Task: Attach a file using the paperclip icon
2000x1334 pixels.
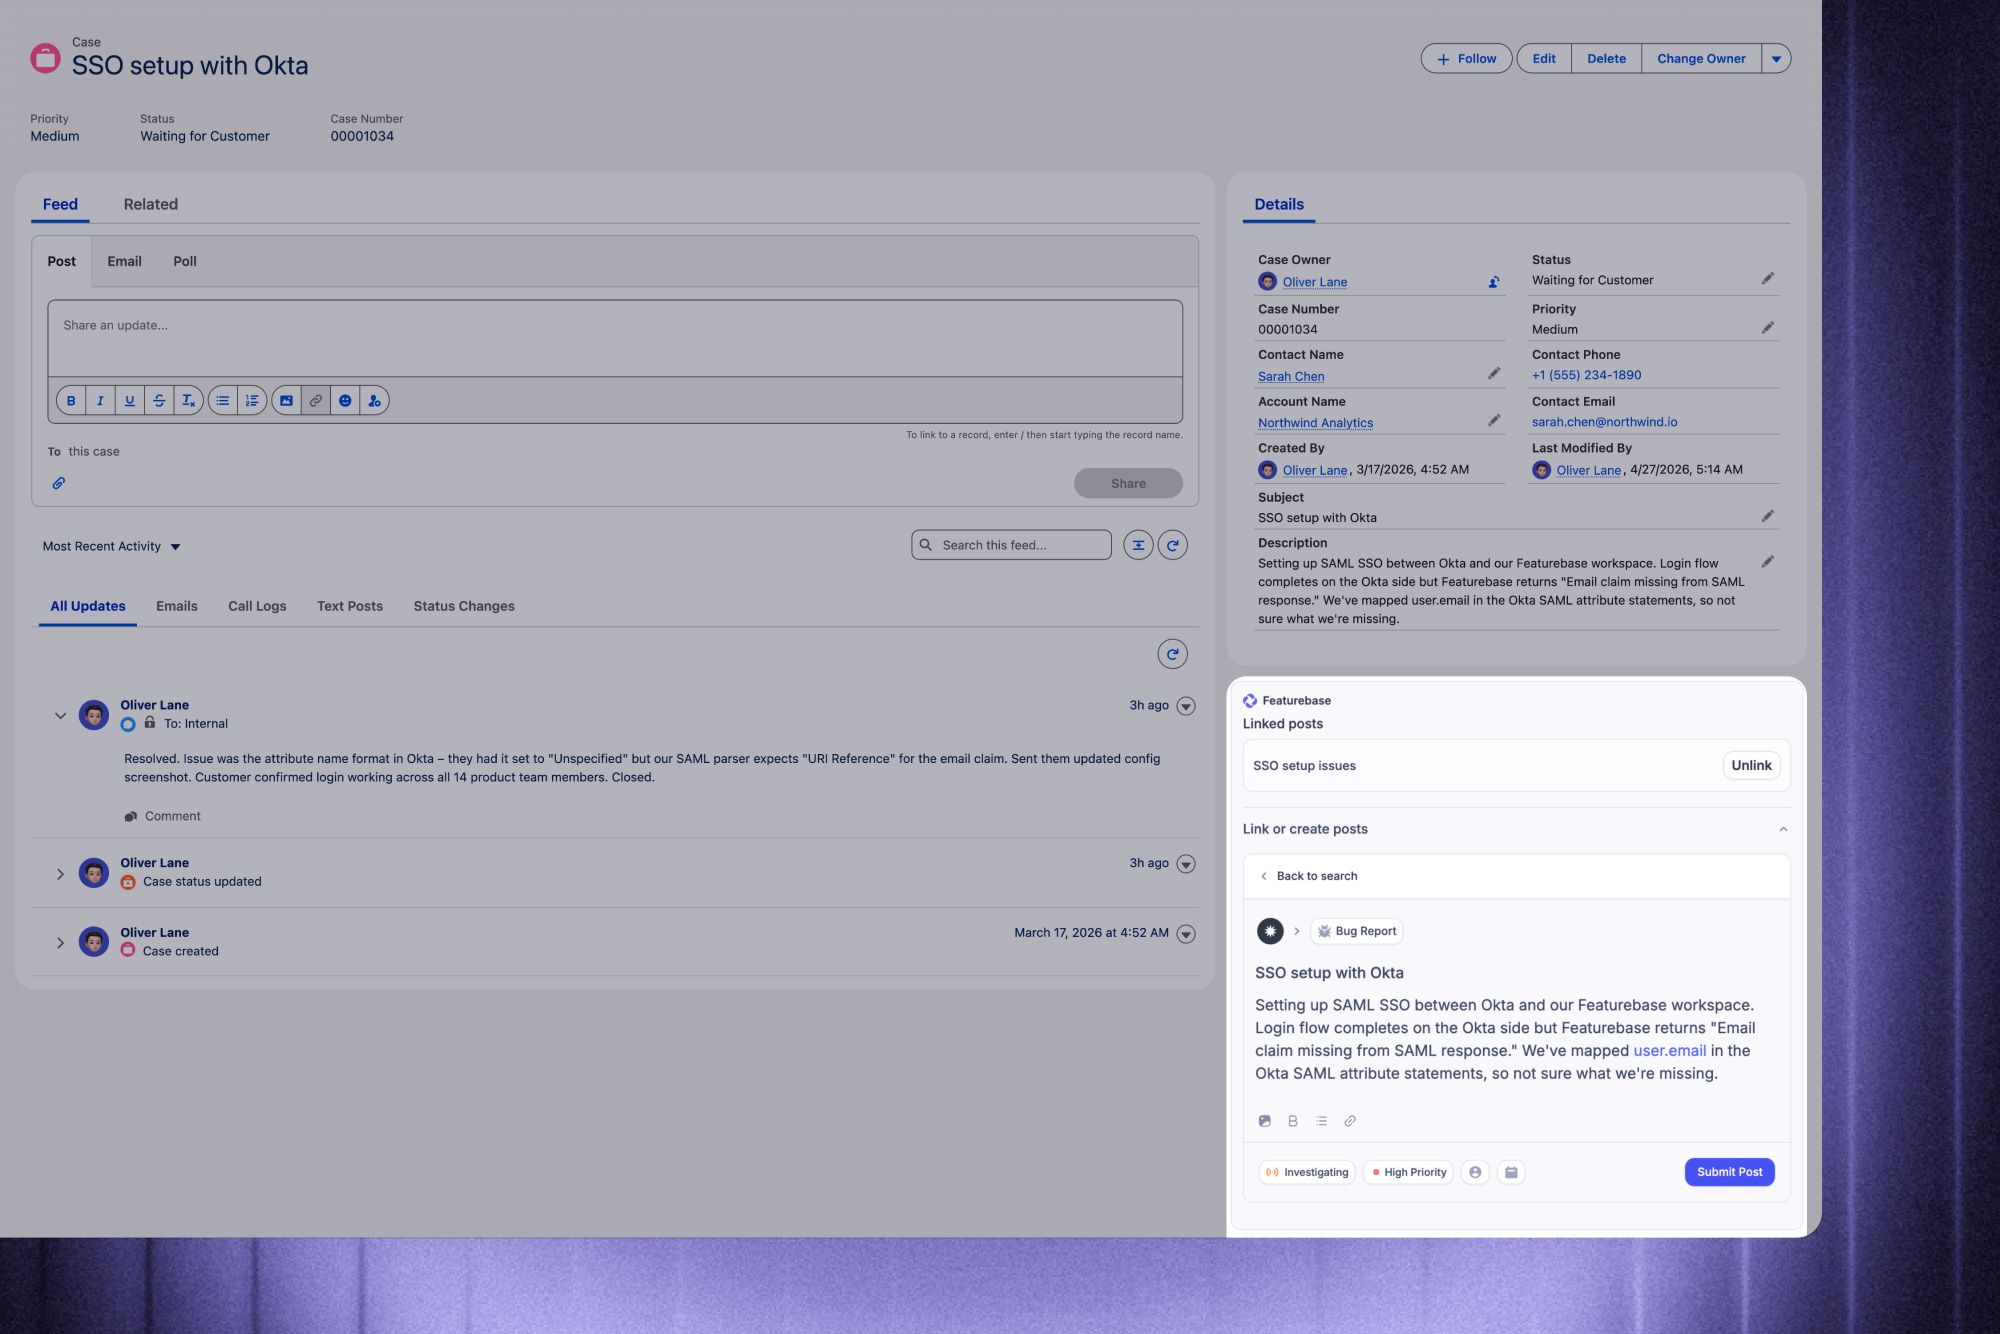Action: [59, 483]
